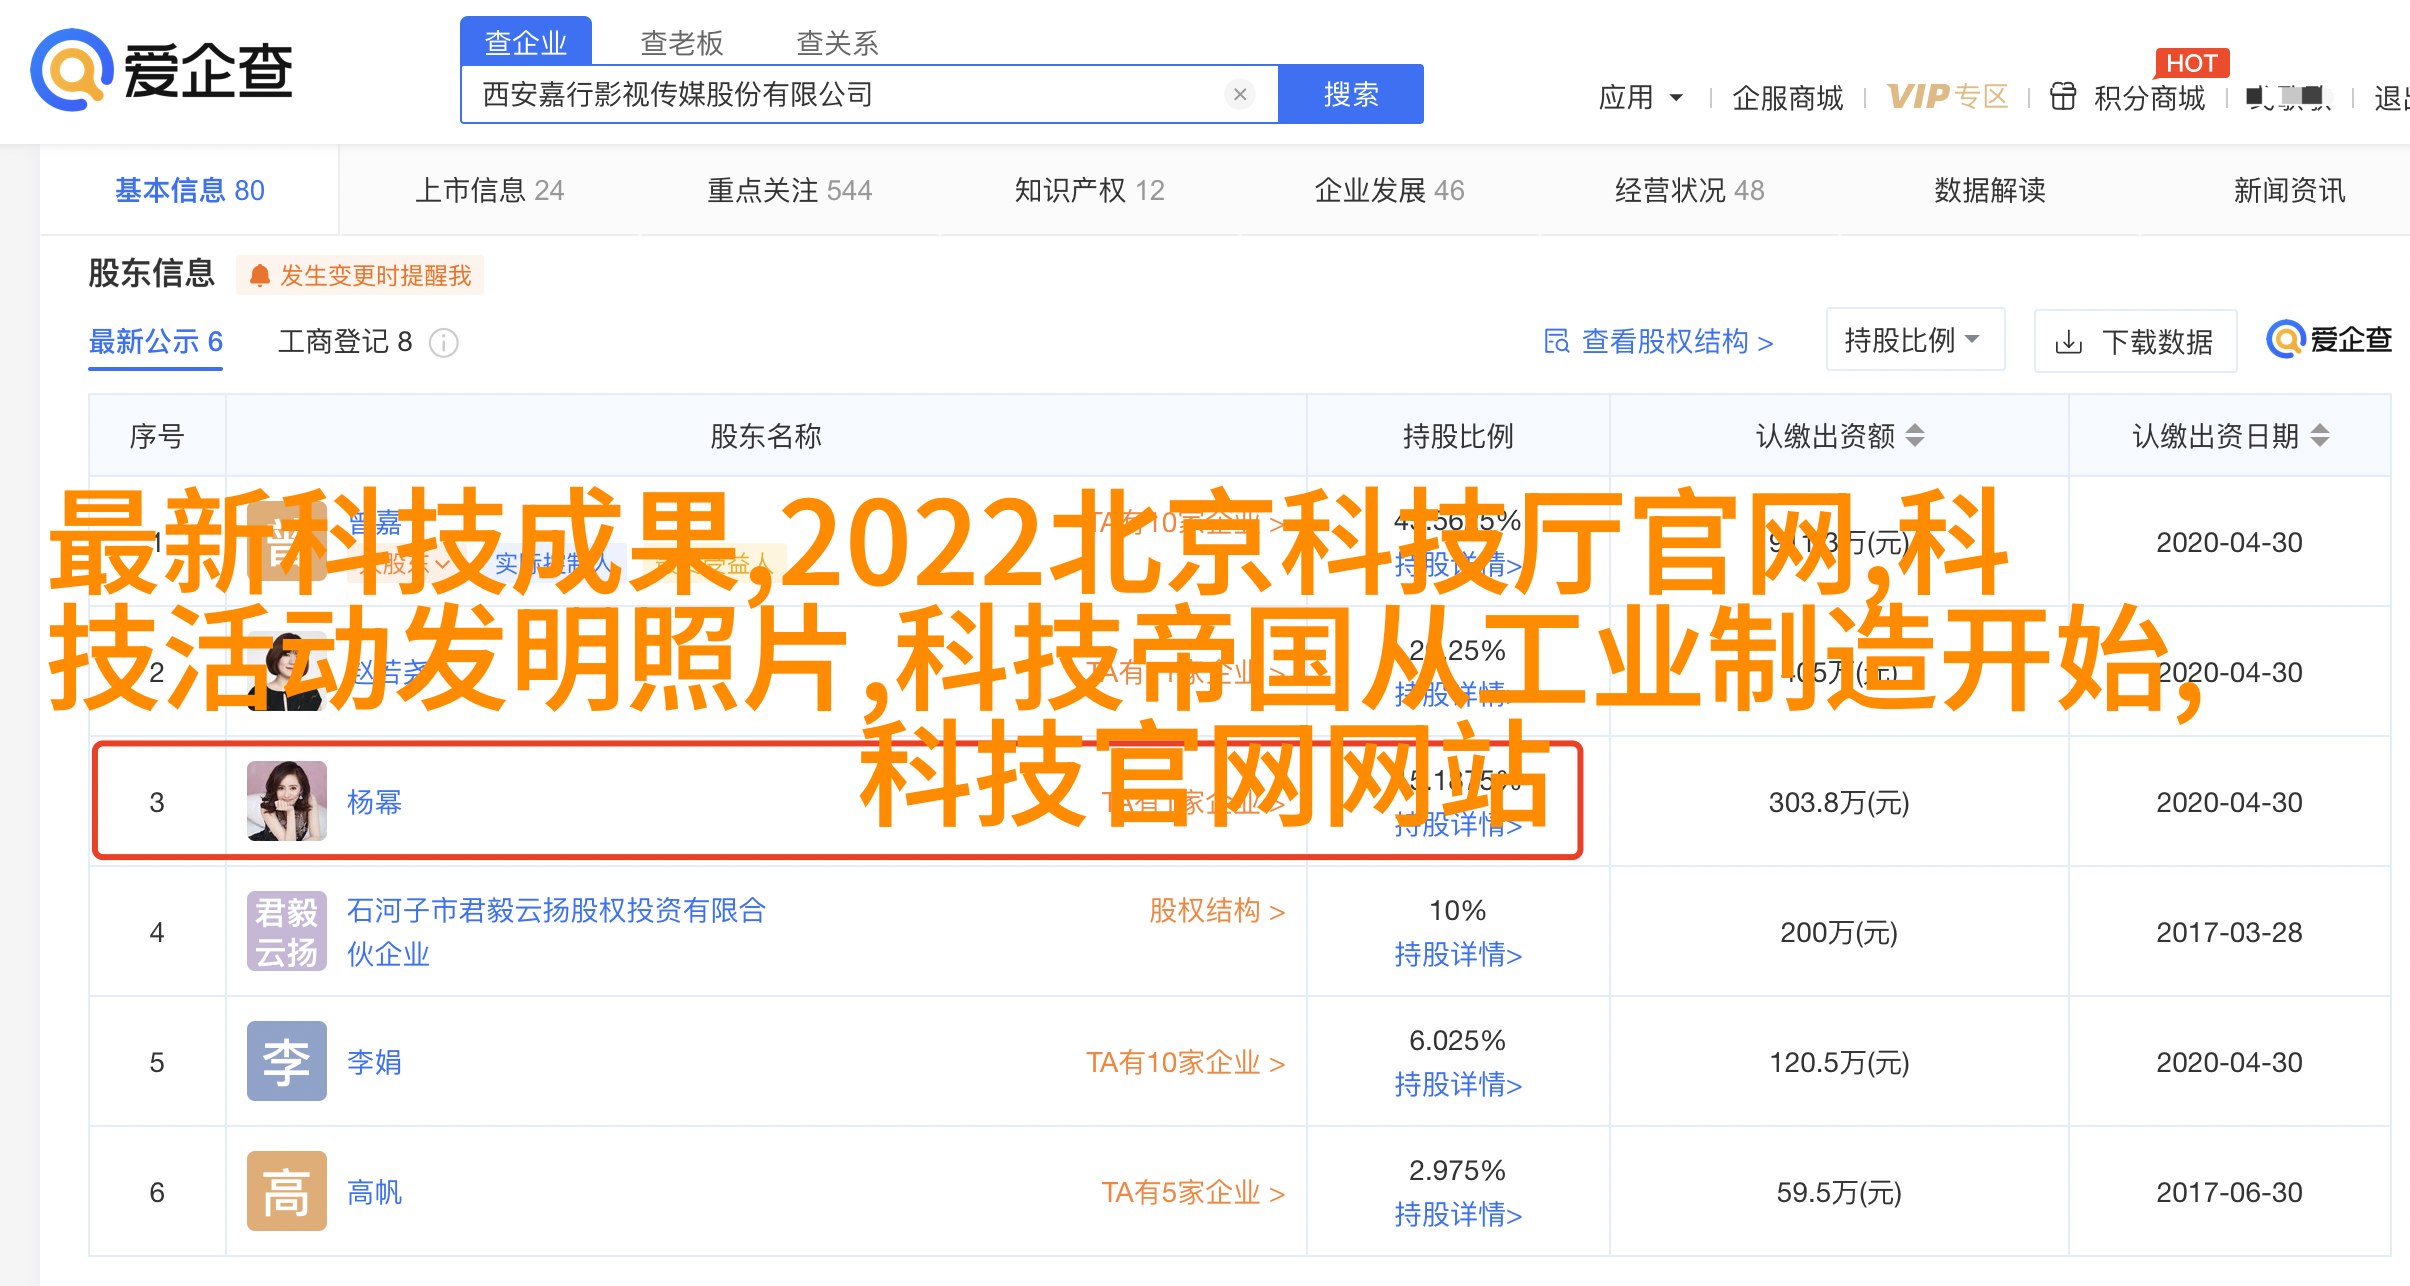Click the structure icon before 查看股权结构
Viewport: 2410px width, 1286px height.
point(1556,341)
